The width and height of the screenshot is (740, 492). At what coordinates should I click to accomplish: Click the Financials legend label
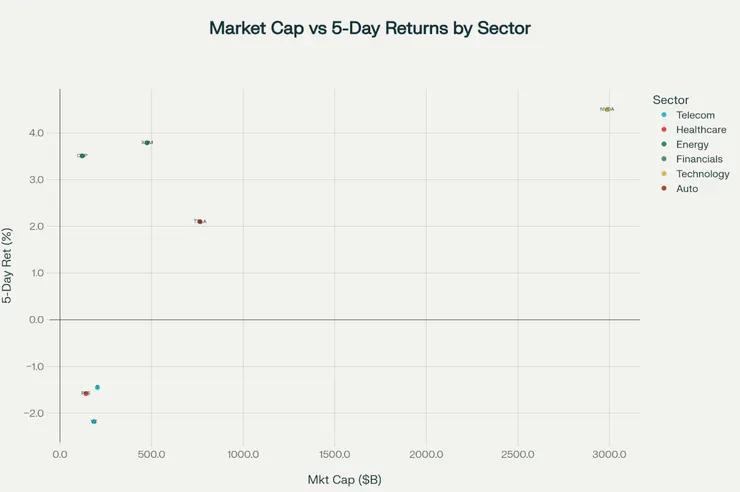tap(699, 159)
